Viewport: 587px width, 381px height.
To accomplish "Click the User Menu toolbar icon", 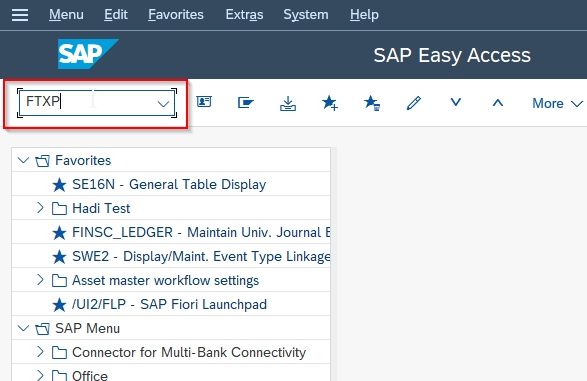I will (204, 102).
